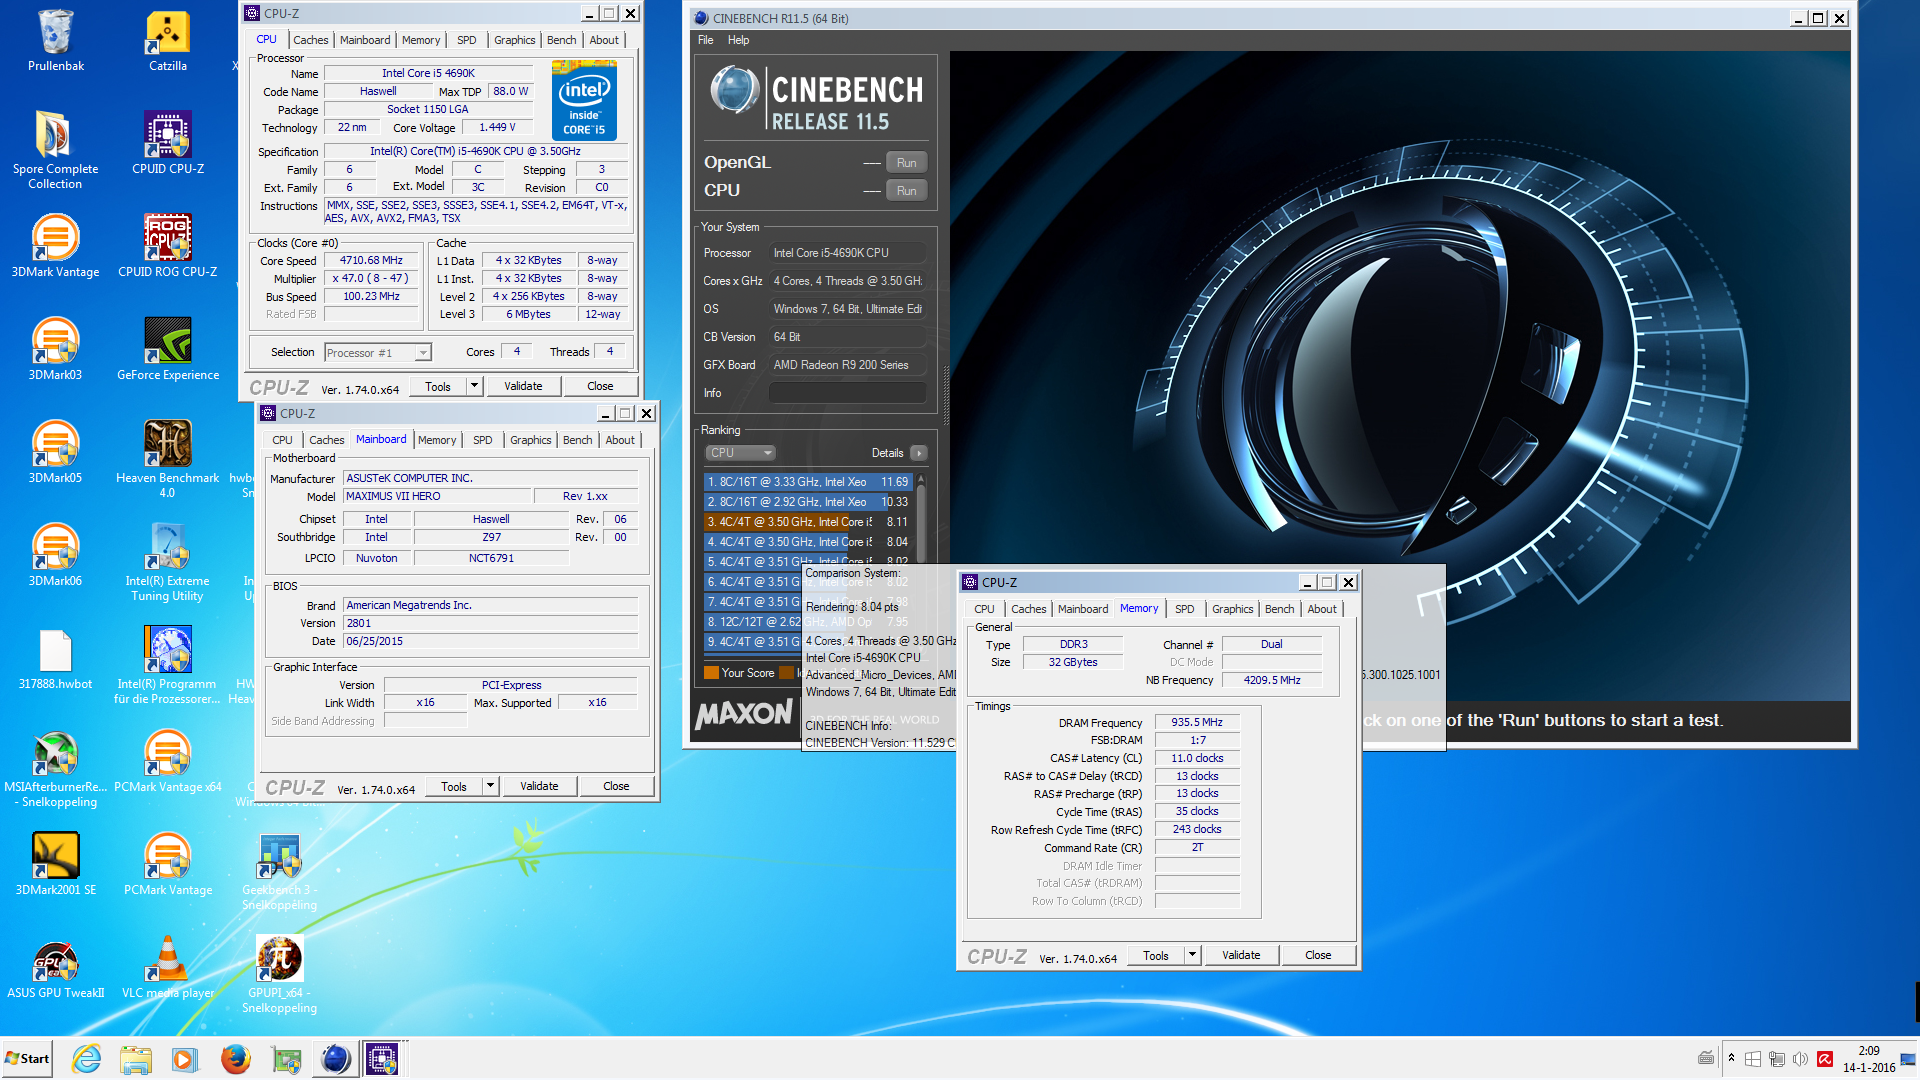
Task: Open the Cinebench Help menu
Action: coord(738,40)
